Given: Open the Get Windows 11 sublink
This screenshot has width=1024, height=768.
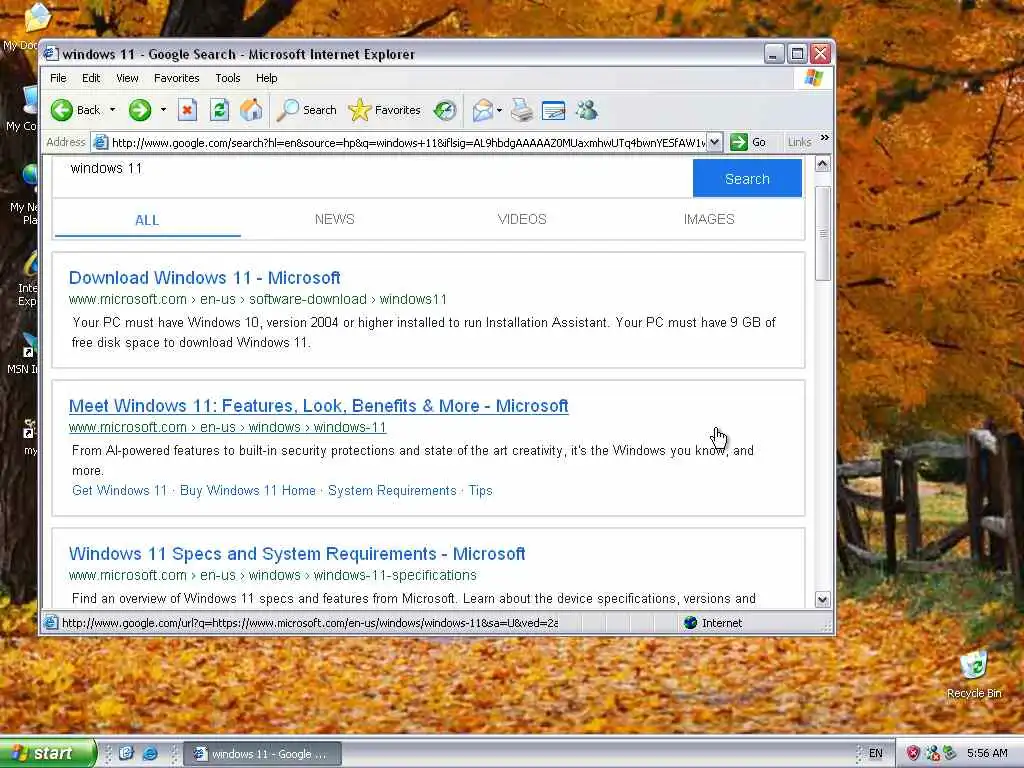Looking at the screenshot, I should (120, 490).
